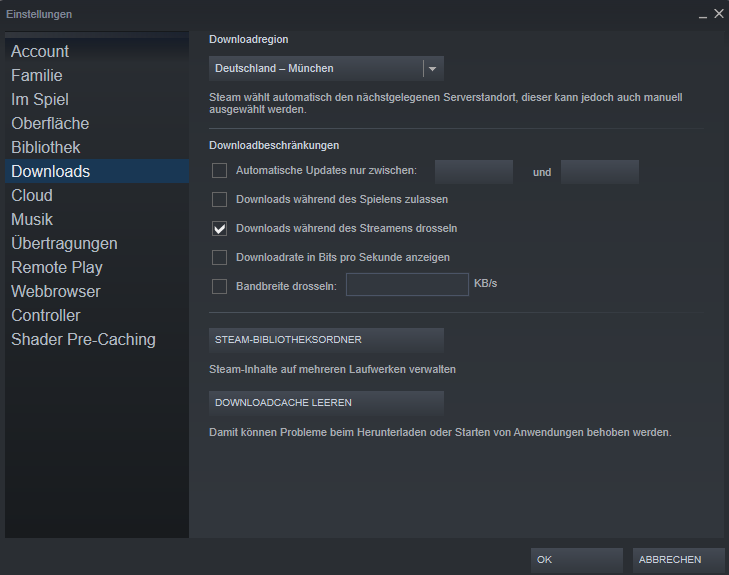Click the 'Steam wählt automatisch' description text

click(446, 103)
